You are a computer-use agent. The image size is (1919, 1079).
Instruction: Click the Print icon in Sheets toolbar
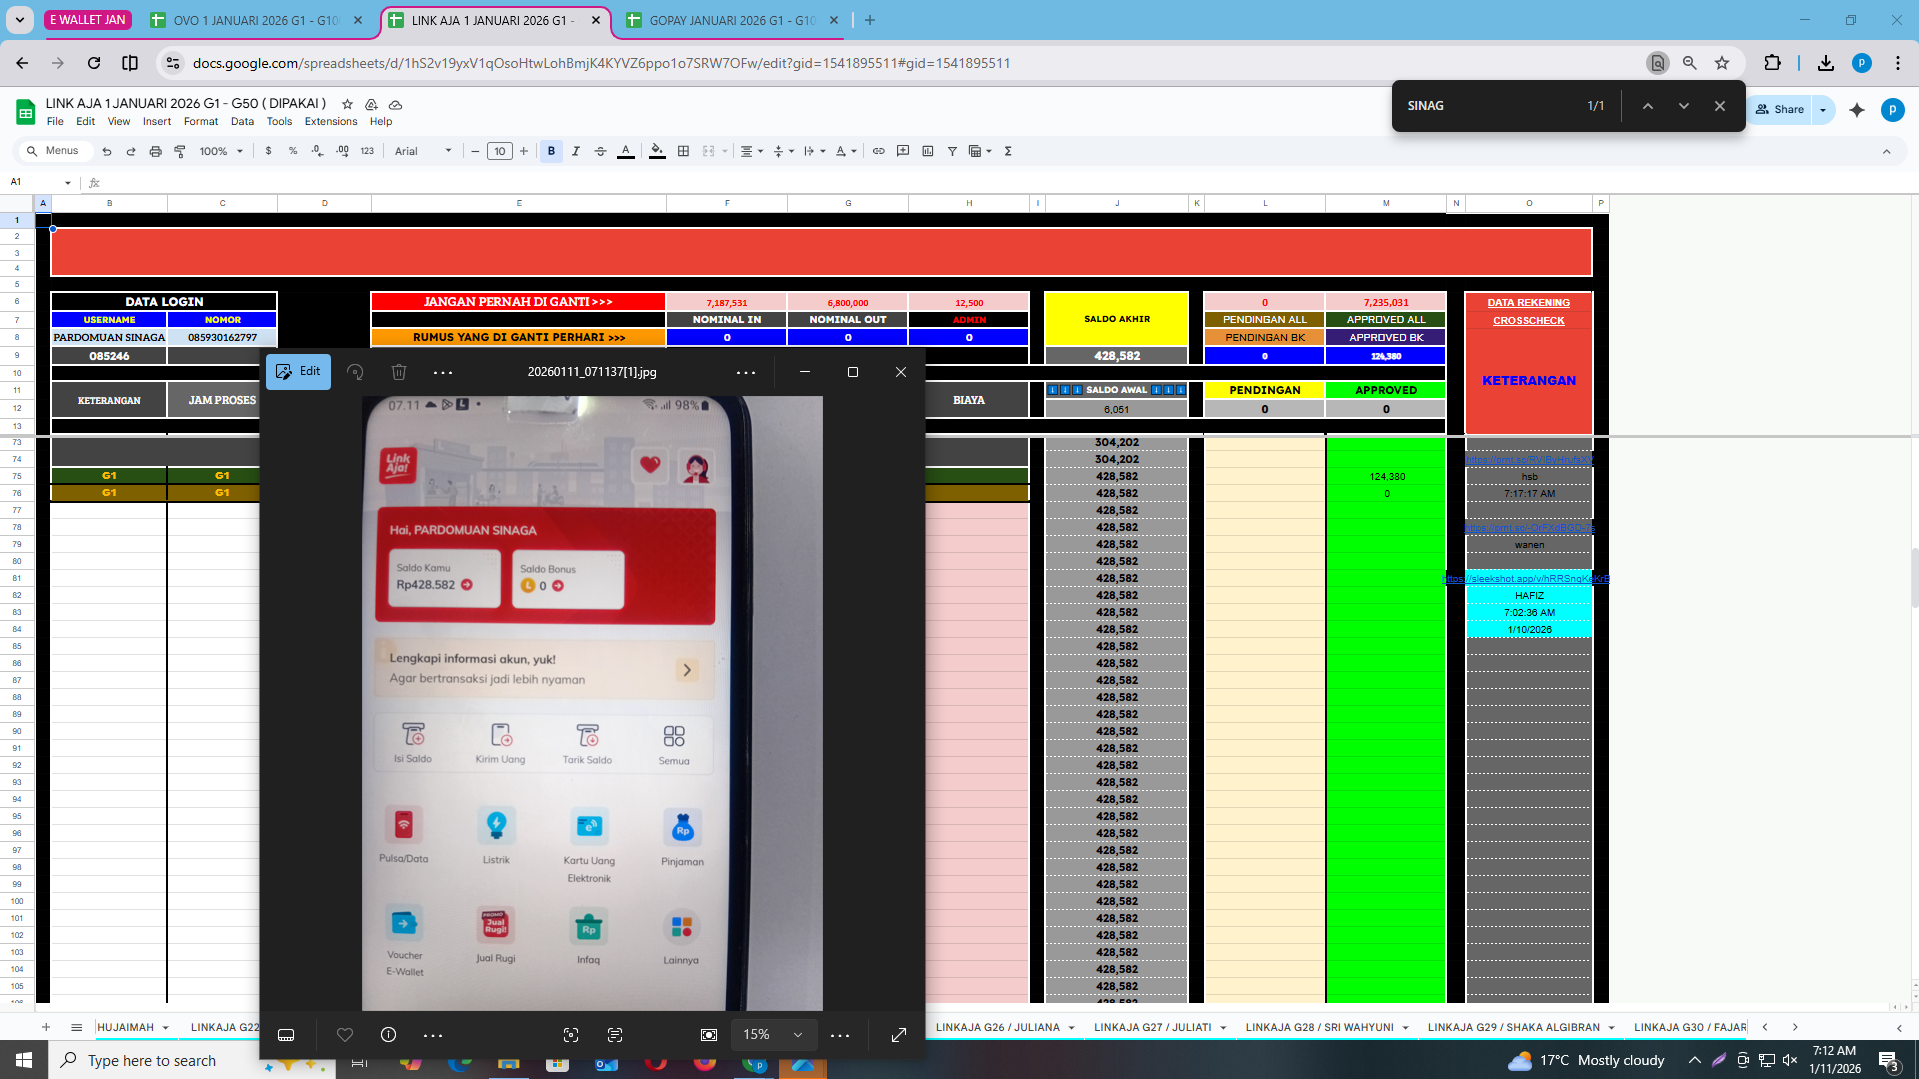click(155, 151)
